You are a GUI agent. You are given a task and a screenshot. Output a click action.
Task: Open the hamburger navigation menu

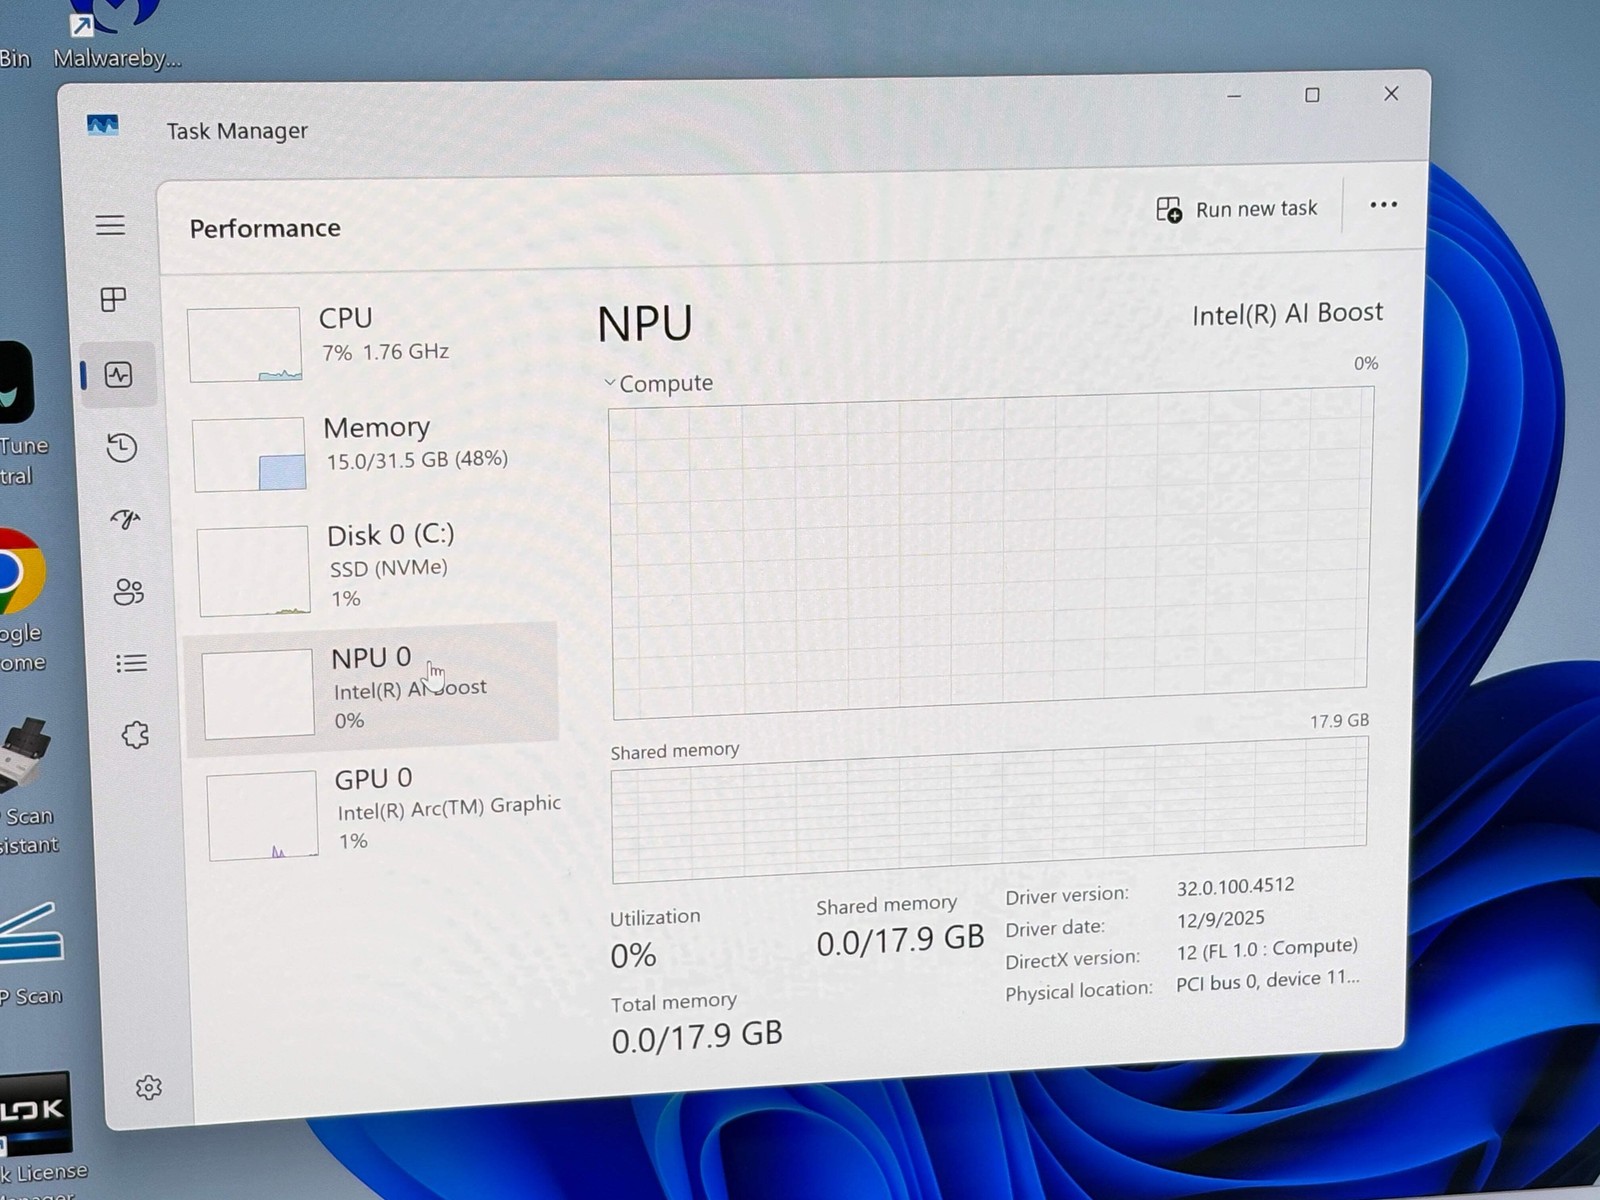point(110,225)
